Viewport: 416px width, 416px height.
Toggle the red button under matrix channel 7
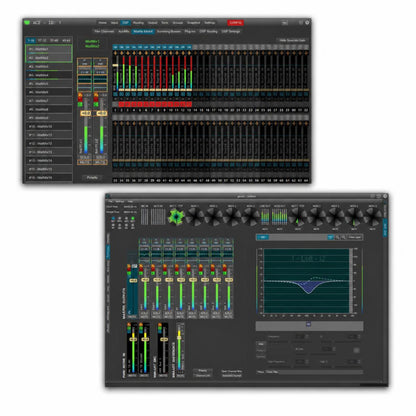(x=152, y=104)
